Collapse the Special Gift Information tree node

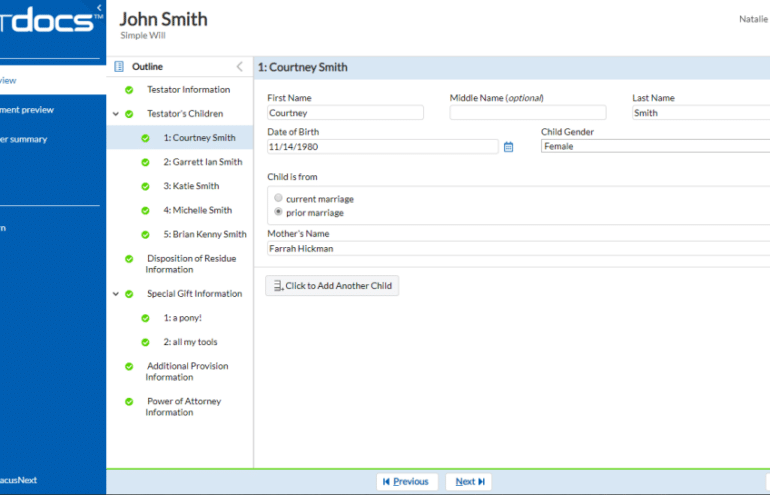(x=116, y=294)
